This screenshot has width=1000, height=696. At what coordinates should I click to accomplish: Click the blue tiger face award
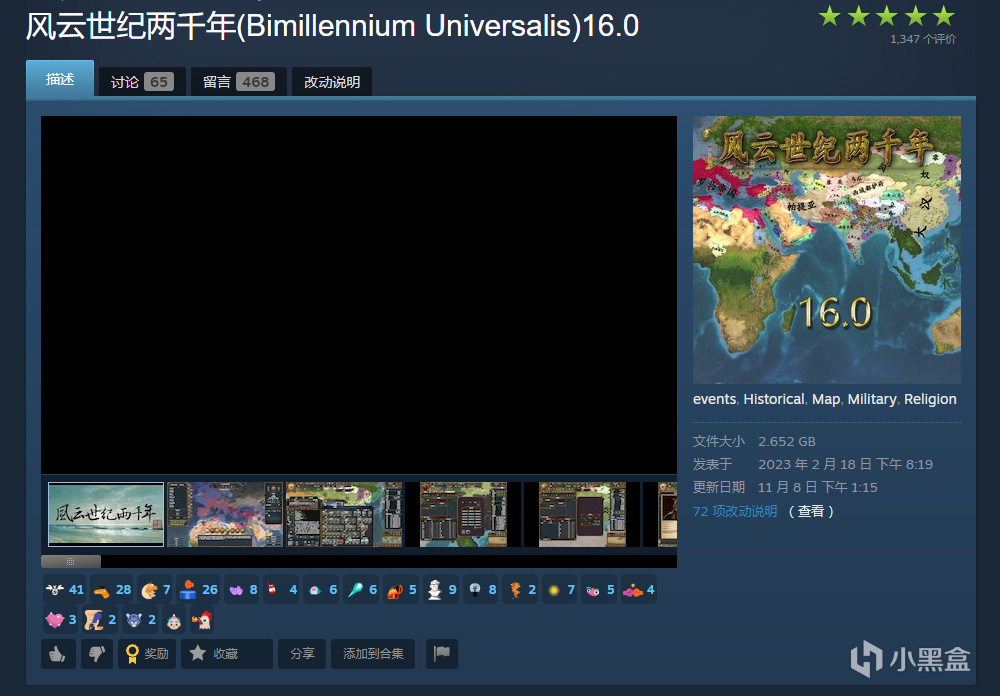coord(140,619)
